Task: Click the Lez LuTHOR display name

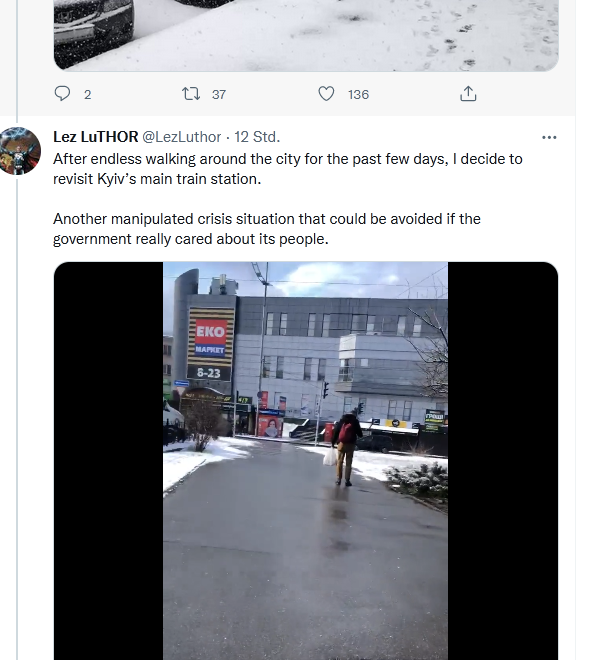Action: 96,137
